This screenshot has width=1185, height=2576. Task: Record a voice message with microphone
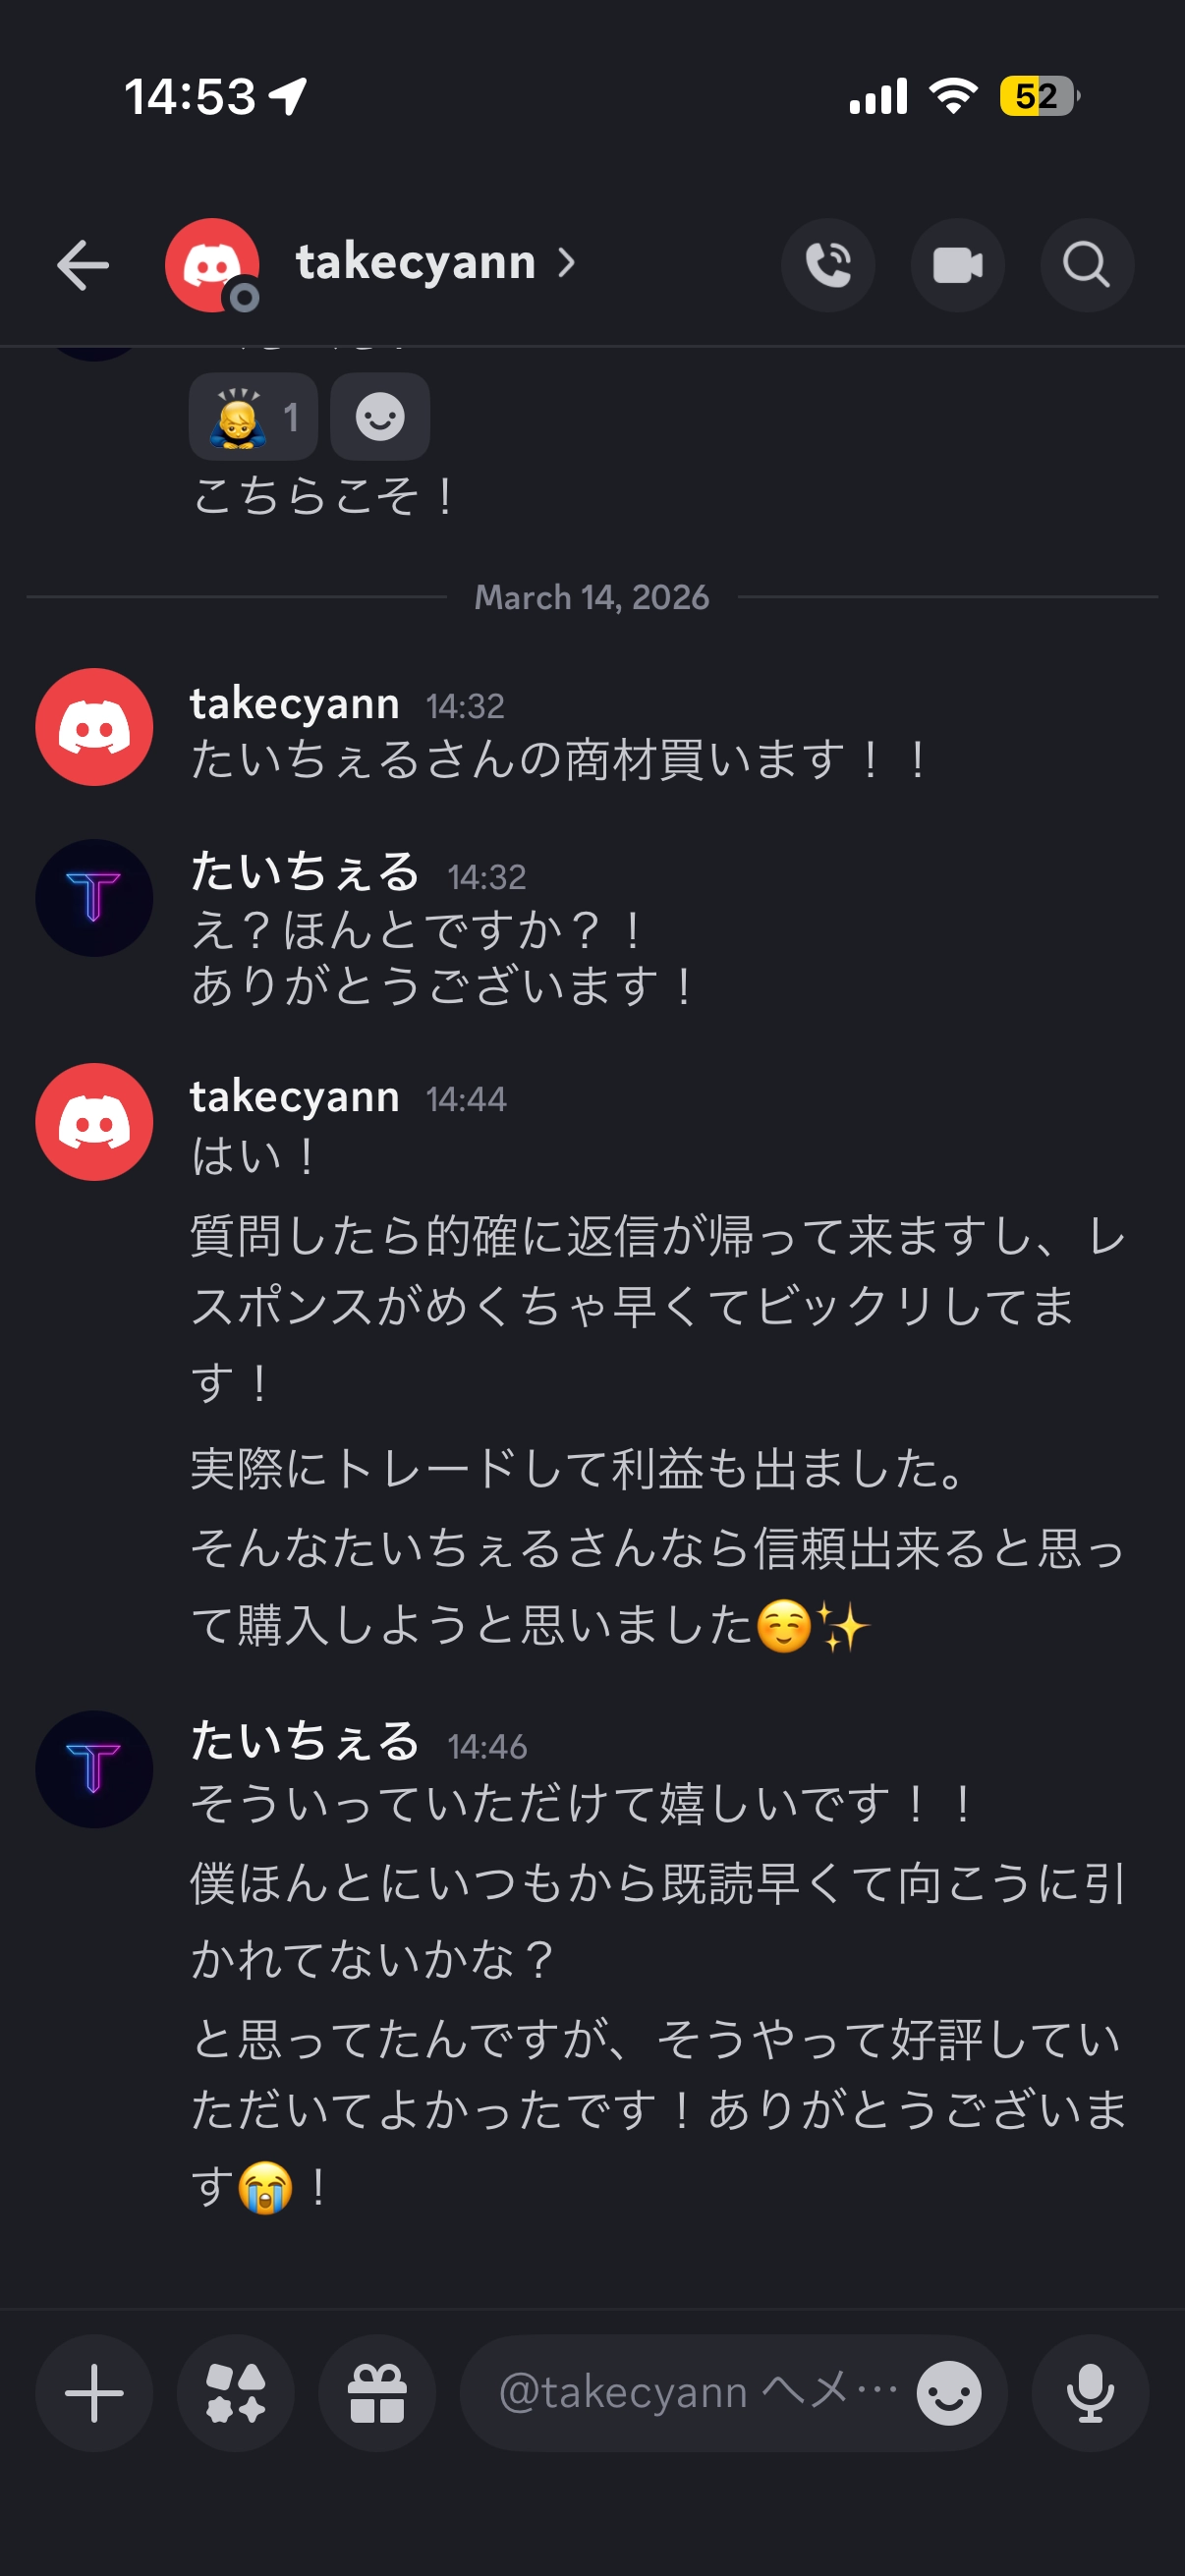coord(1089,2393)
